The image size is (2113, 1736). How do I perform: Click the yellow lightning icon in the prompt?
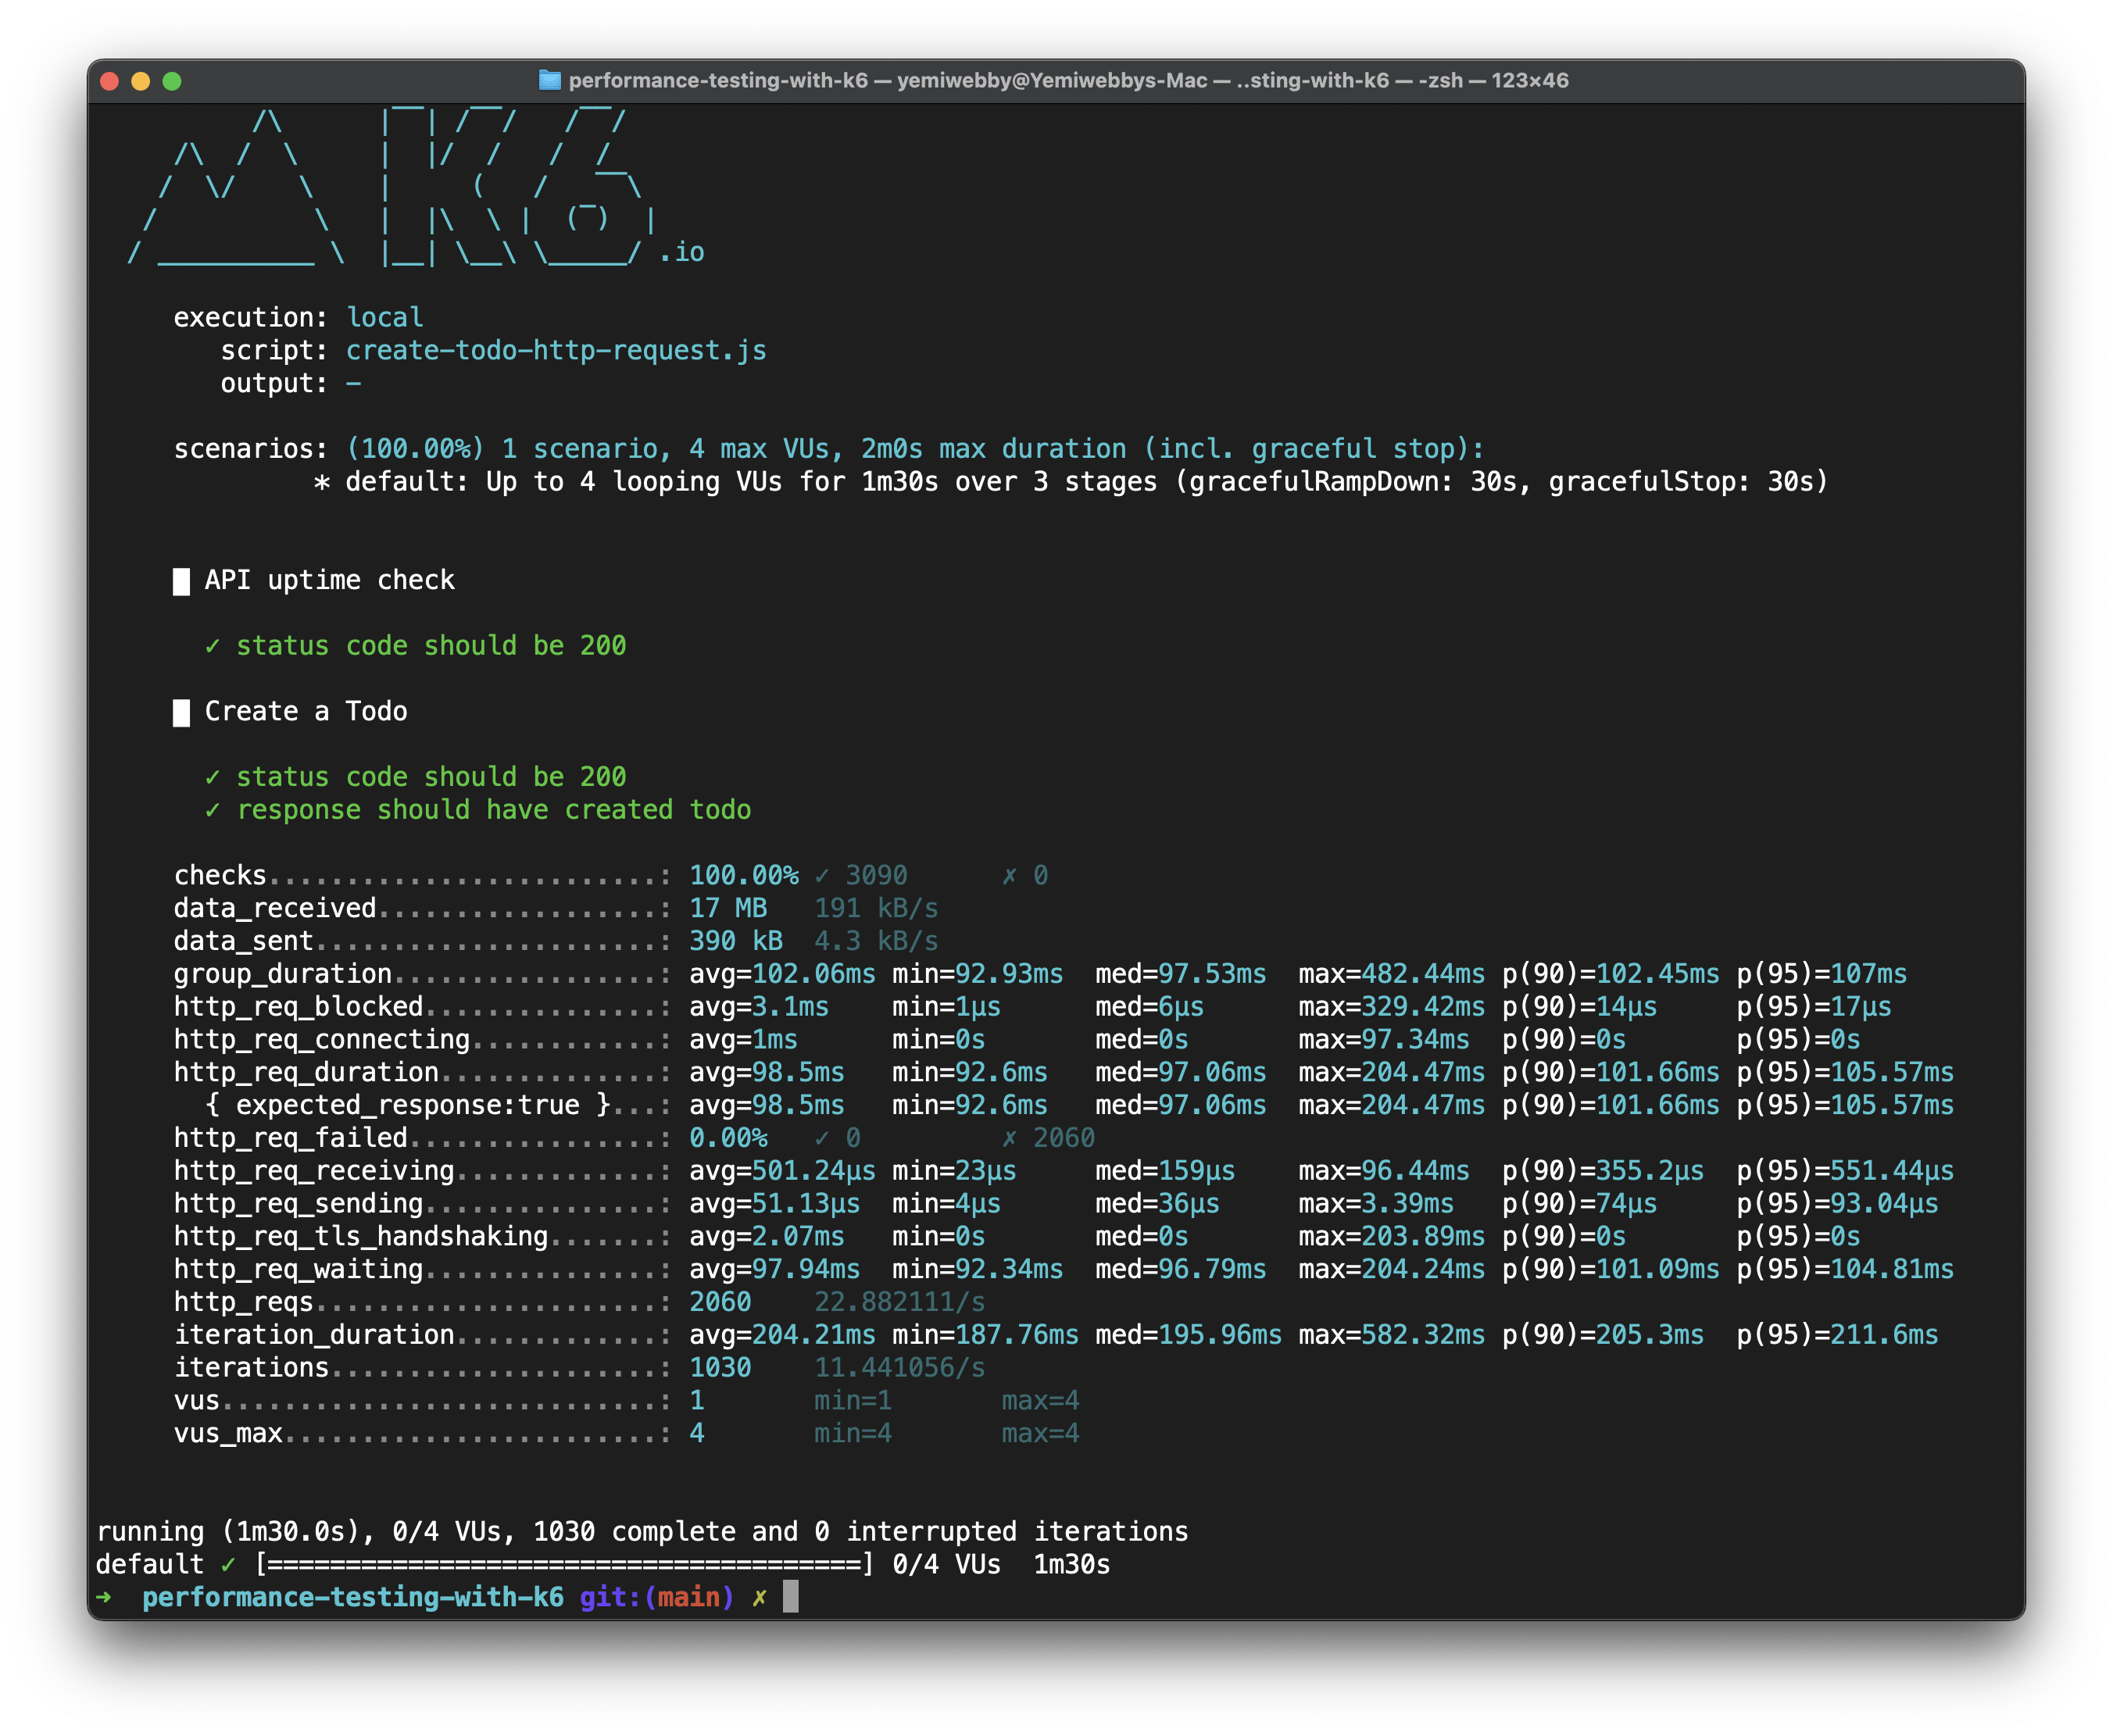point(760,1597)
